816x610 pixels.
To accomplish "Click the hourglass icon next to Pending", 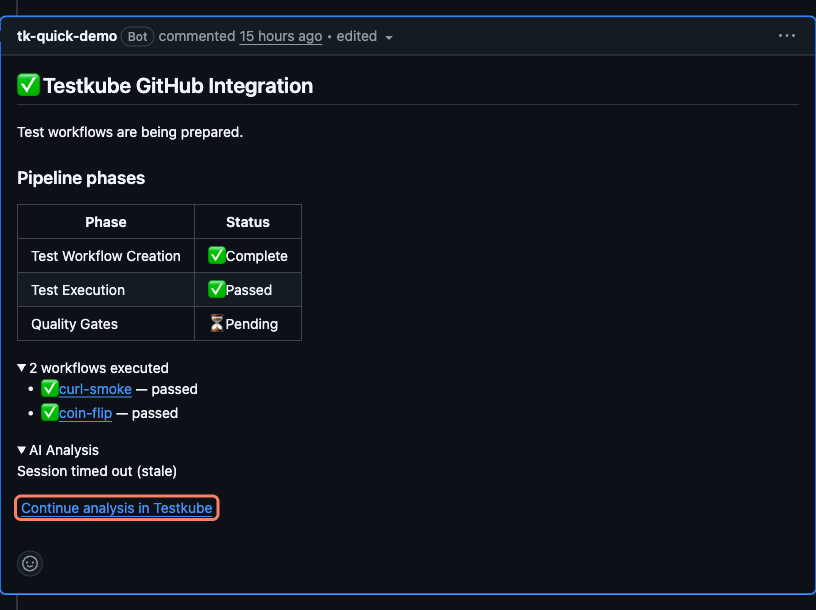I will (x=216, y=323).
